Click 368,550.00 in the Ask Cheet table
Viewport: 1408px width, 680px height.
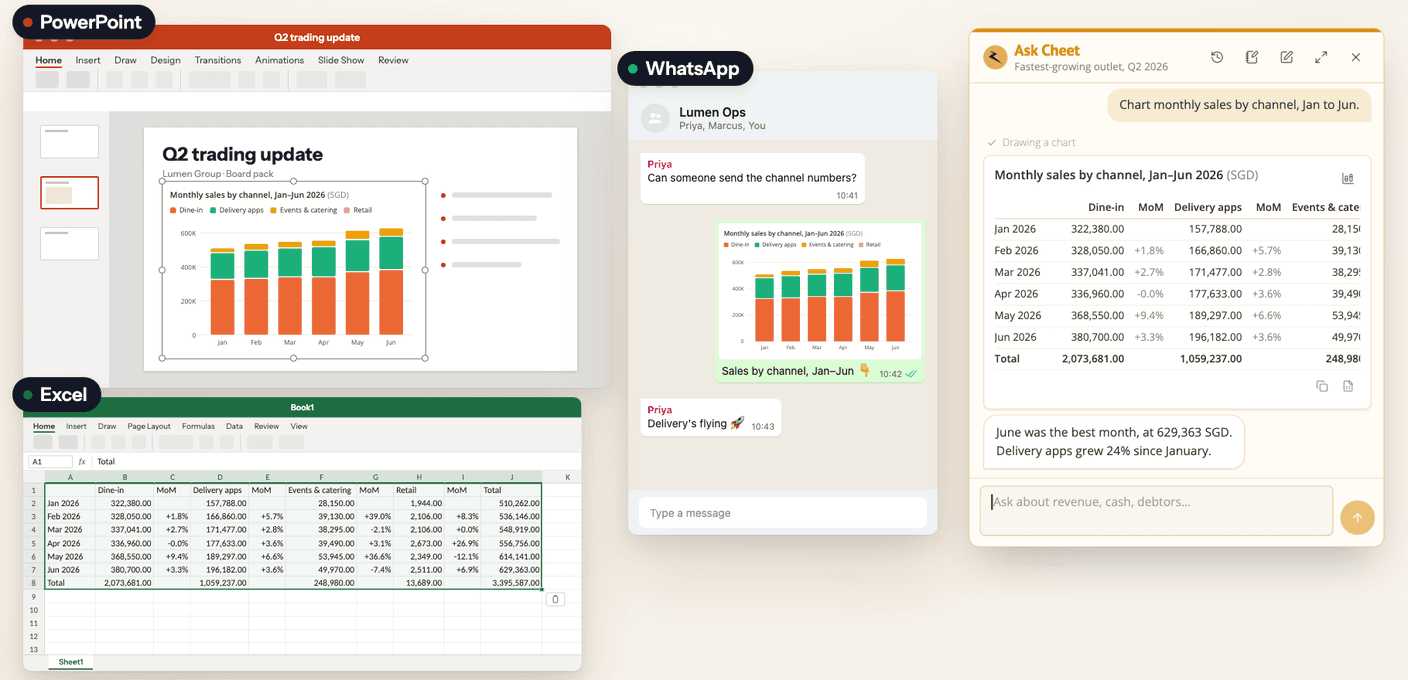[x=1097, y=316]
